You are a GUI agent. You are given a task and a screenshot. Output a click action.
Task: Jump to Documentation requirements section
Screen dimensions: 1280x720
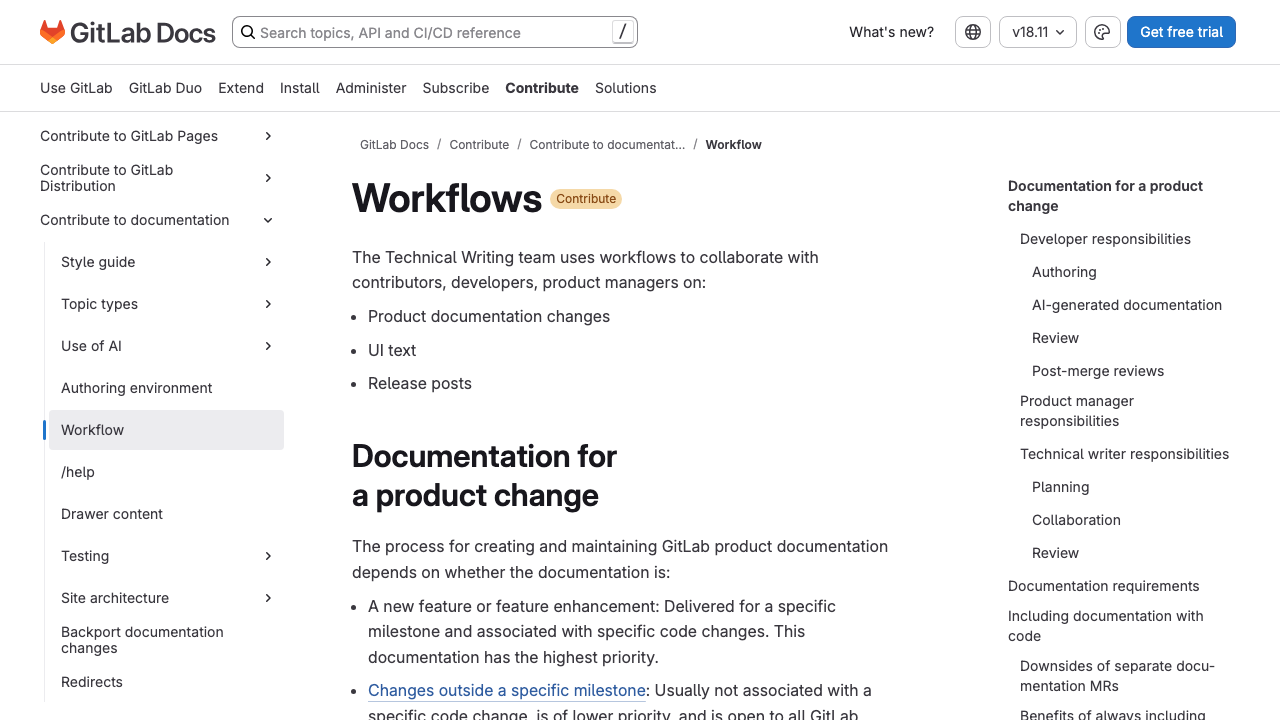(x=1103, y=586)
